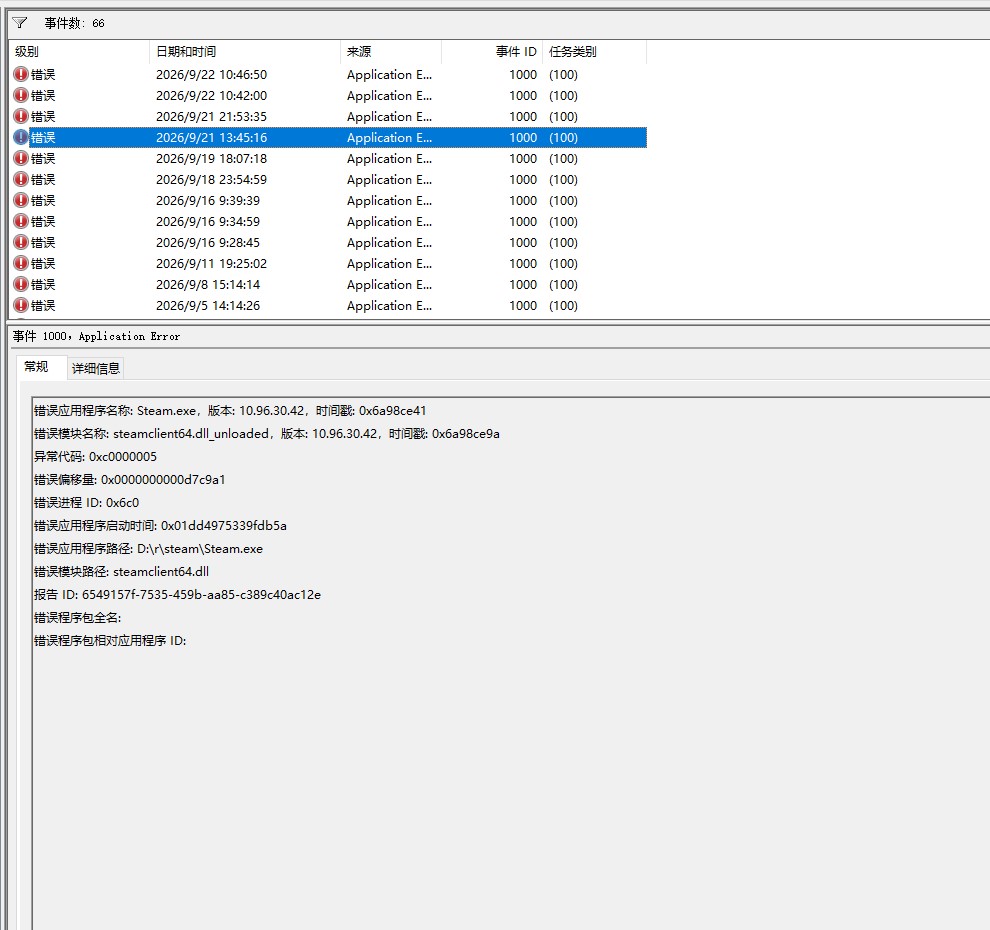This screenshot has width=990, height=930.
Task: Click the error icon of the 2026/9/16 9:34:59 event
Action: pyautogui.click(x=21, y=221)
